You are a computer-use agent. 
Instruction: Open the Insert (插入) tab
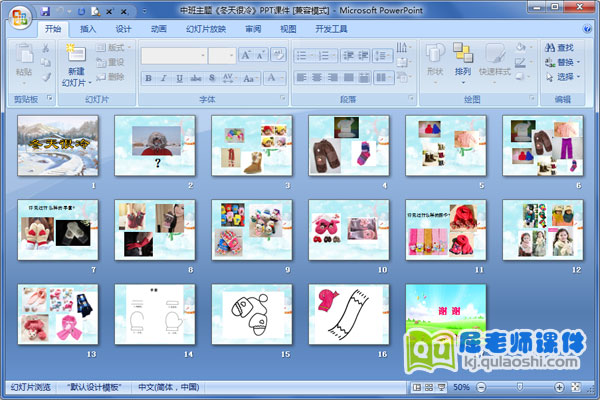[88, 29]
